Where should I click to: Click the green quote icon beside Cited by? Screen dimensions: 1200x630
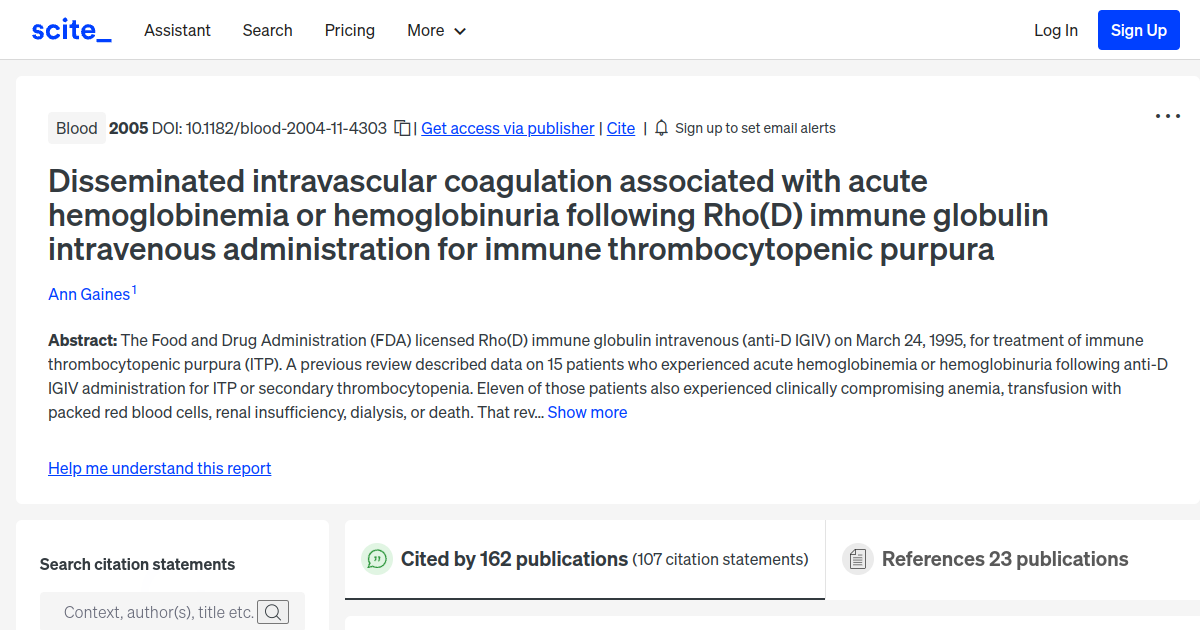coord(376,559)
